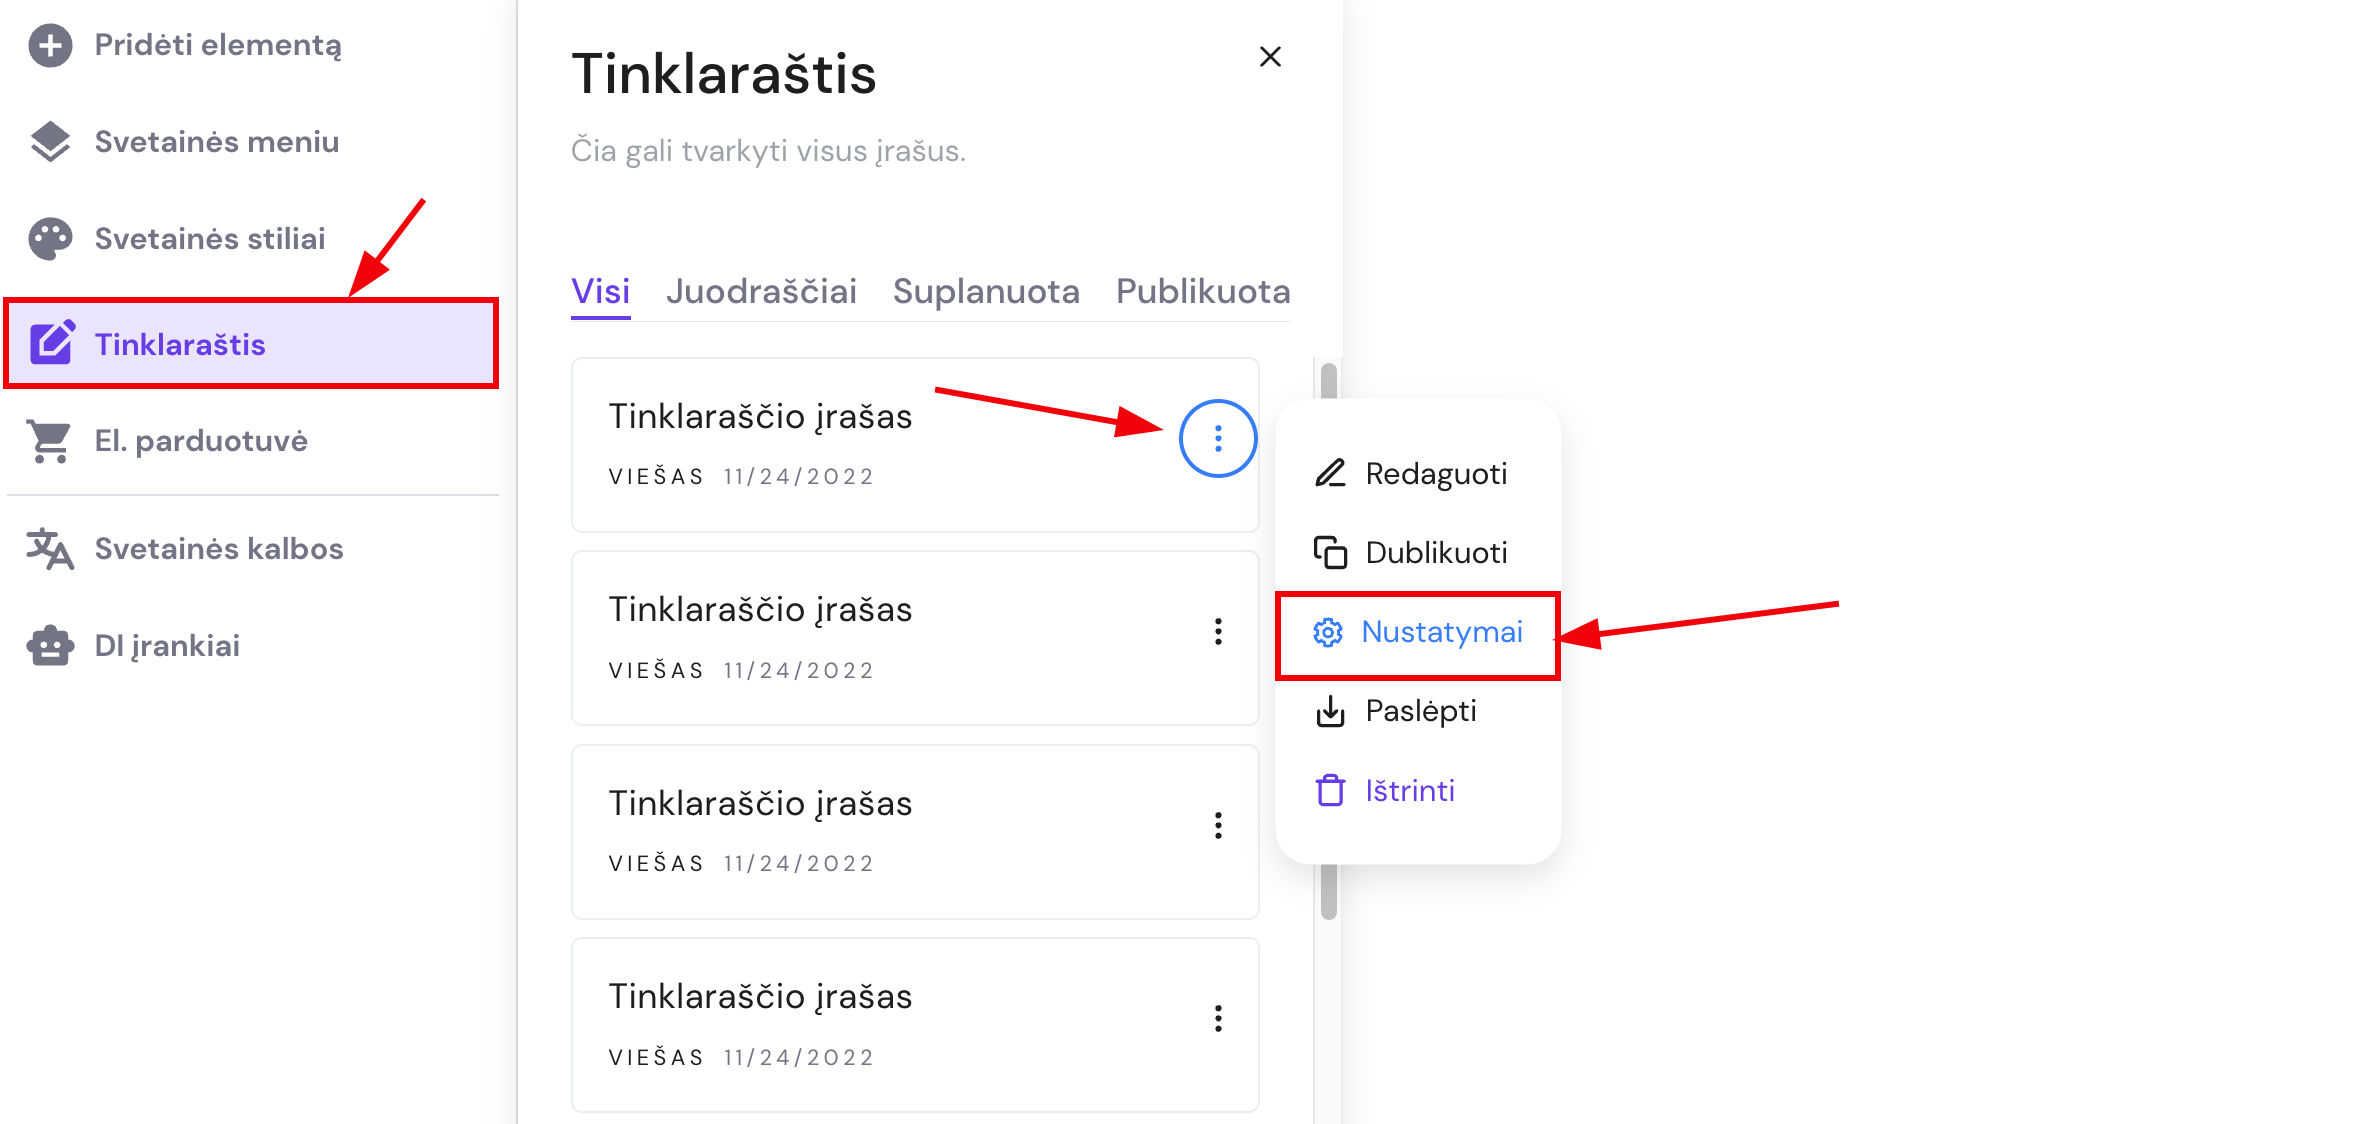2358x1124 pixels.
Task: Click the Nustatymai gear icon
Action: coord(1328,632)
